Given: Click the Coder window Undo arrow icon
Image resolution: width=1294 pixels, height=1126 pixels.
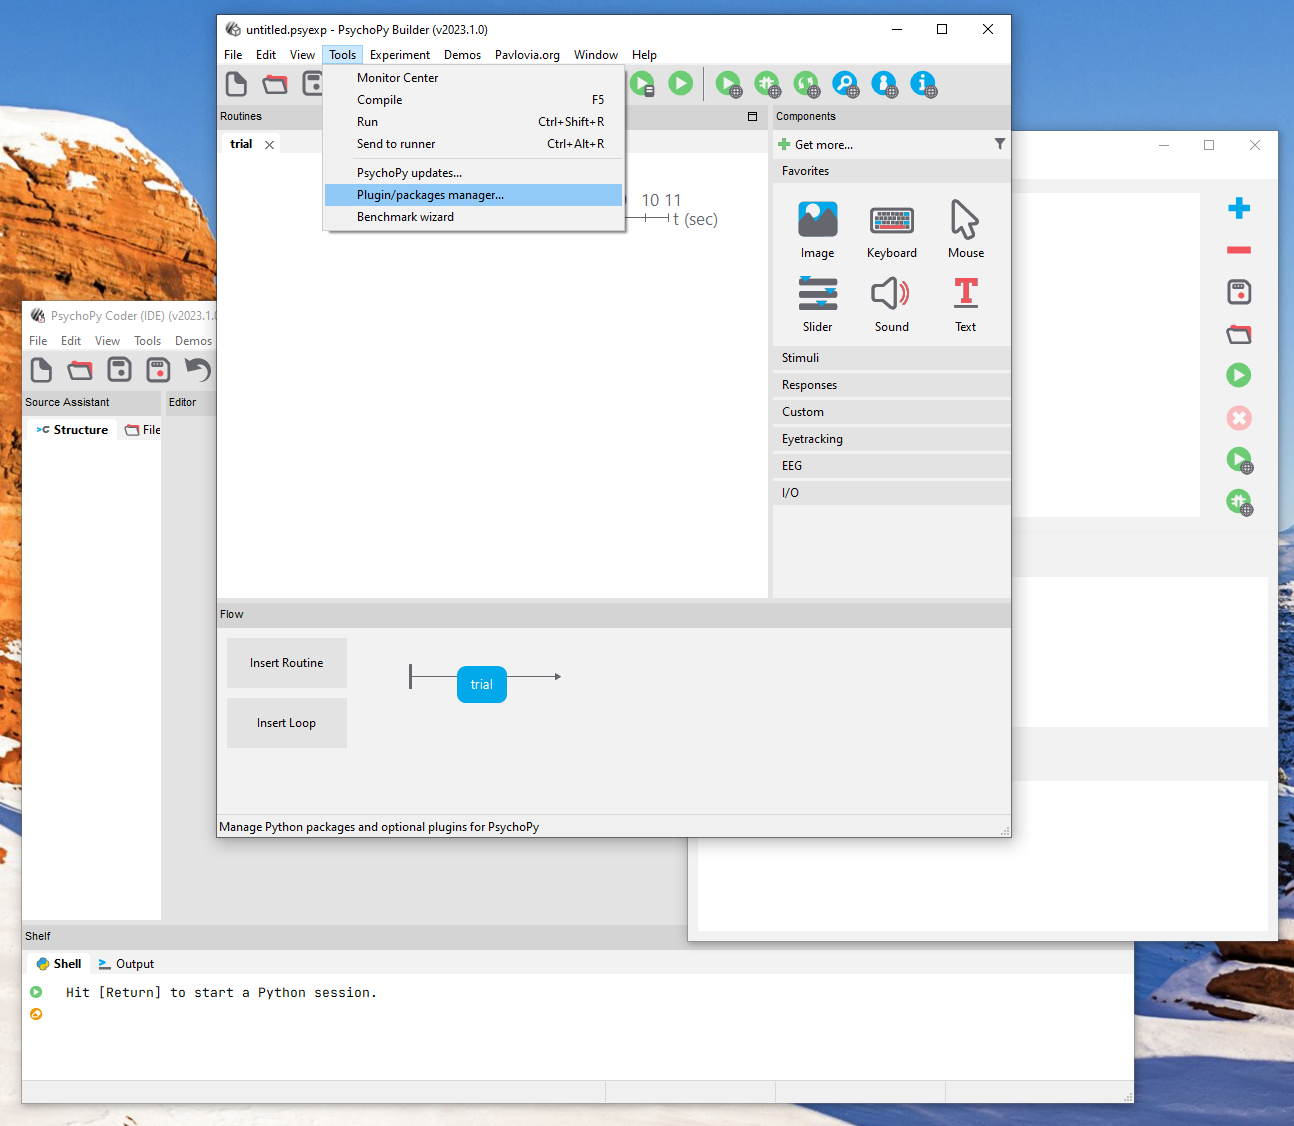Looking at the screenshot, I should point(197,371).
